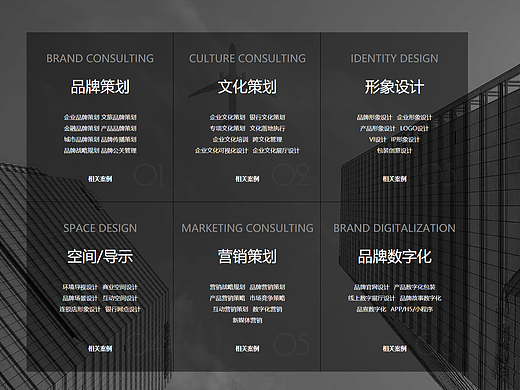The height and width of the screenshot is (390, 520).
Task: Click the 品牌策划 heading
Action: [100, 87]
